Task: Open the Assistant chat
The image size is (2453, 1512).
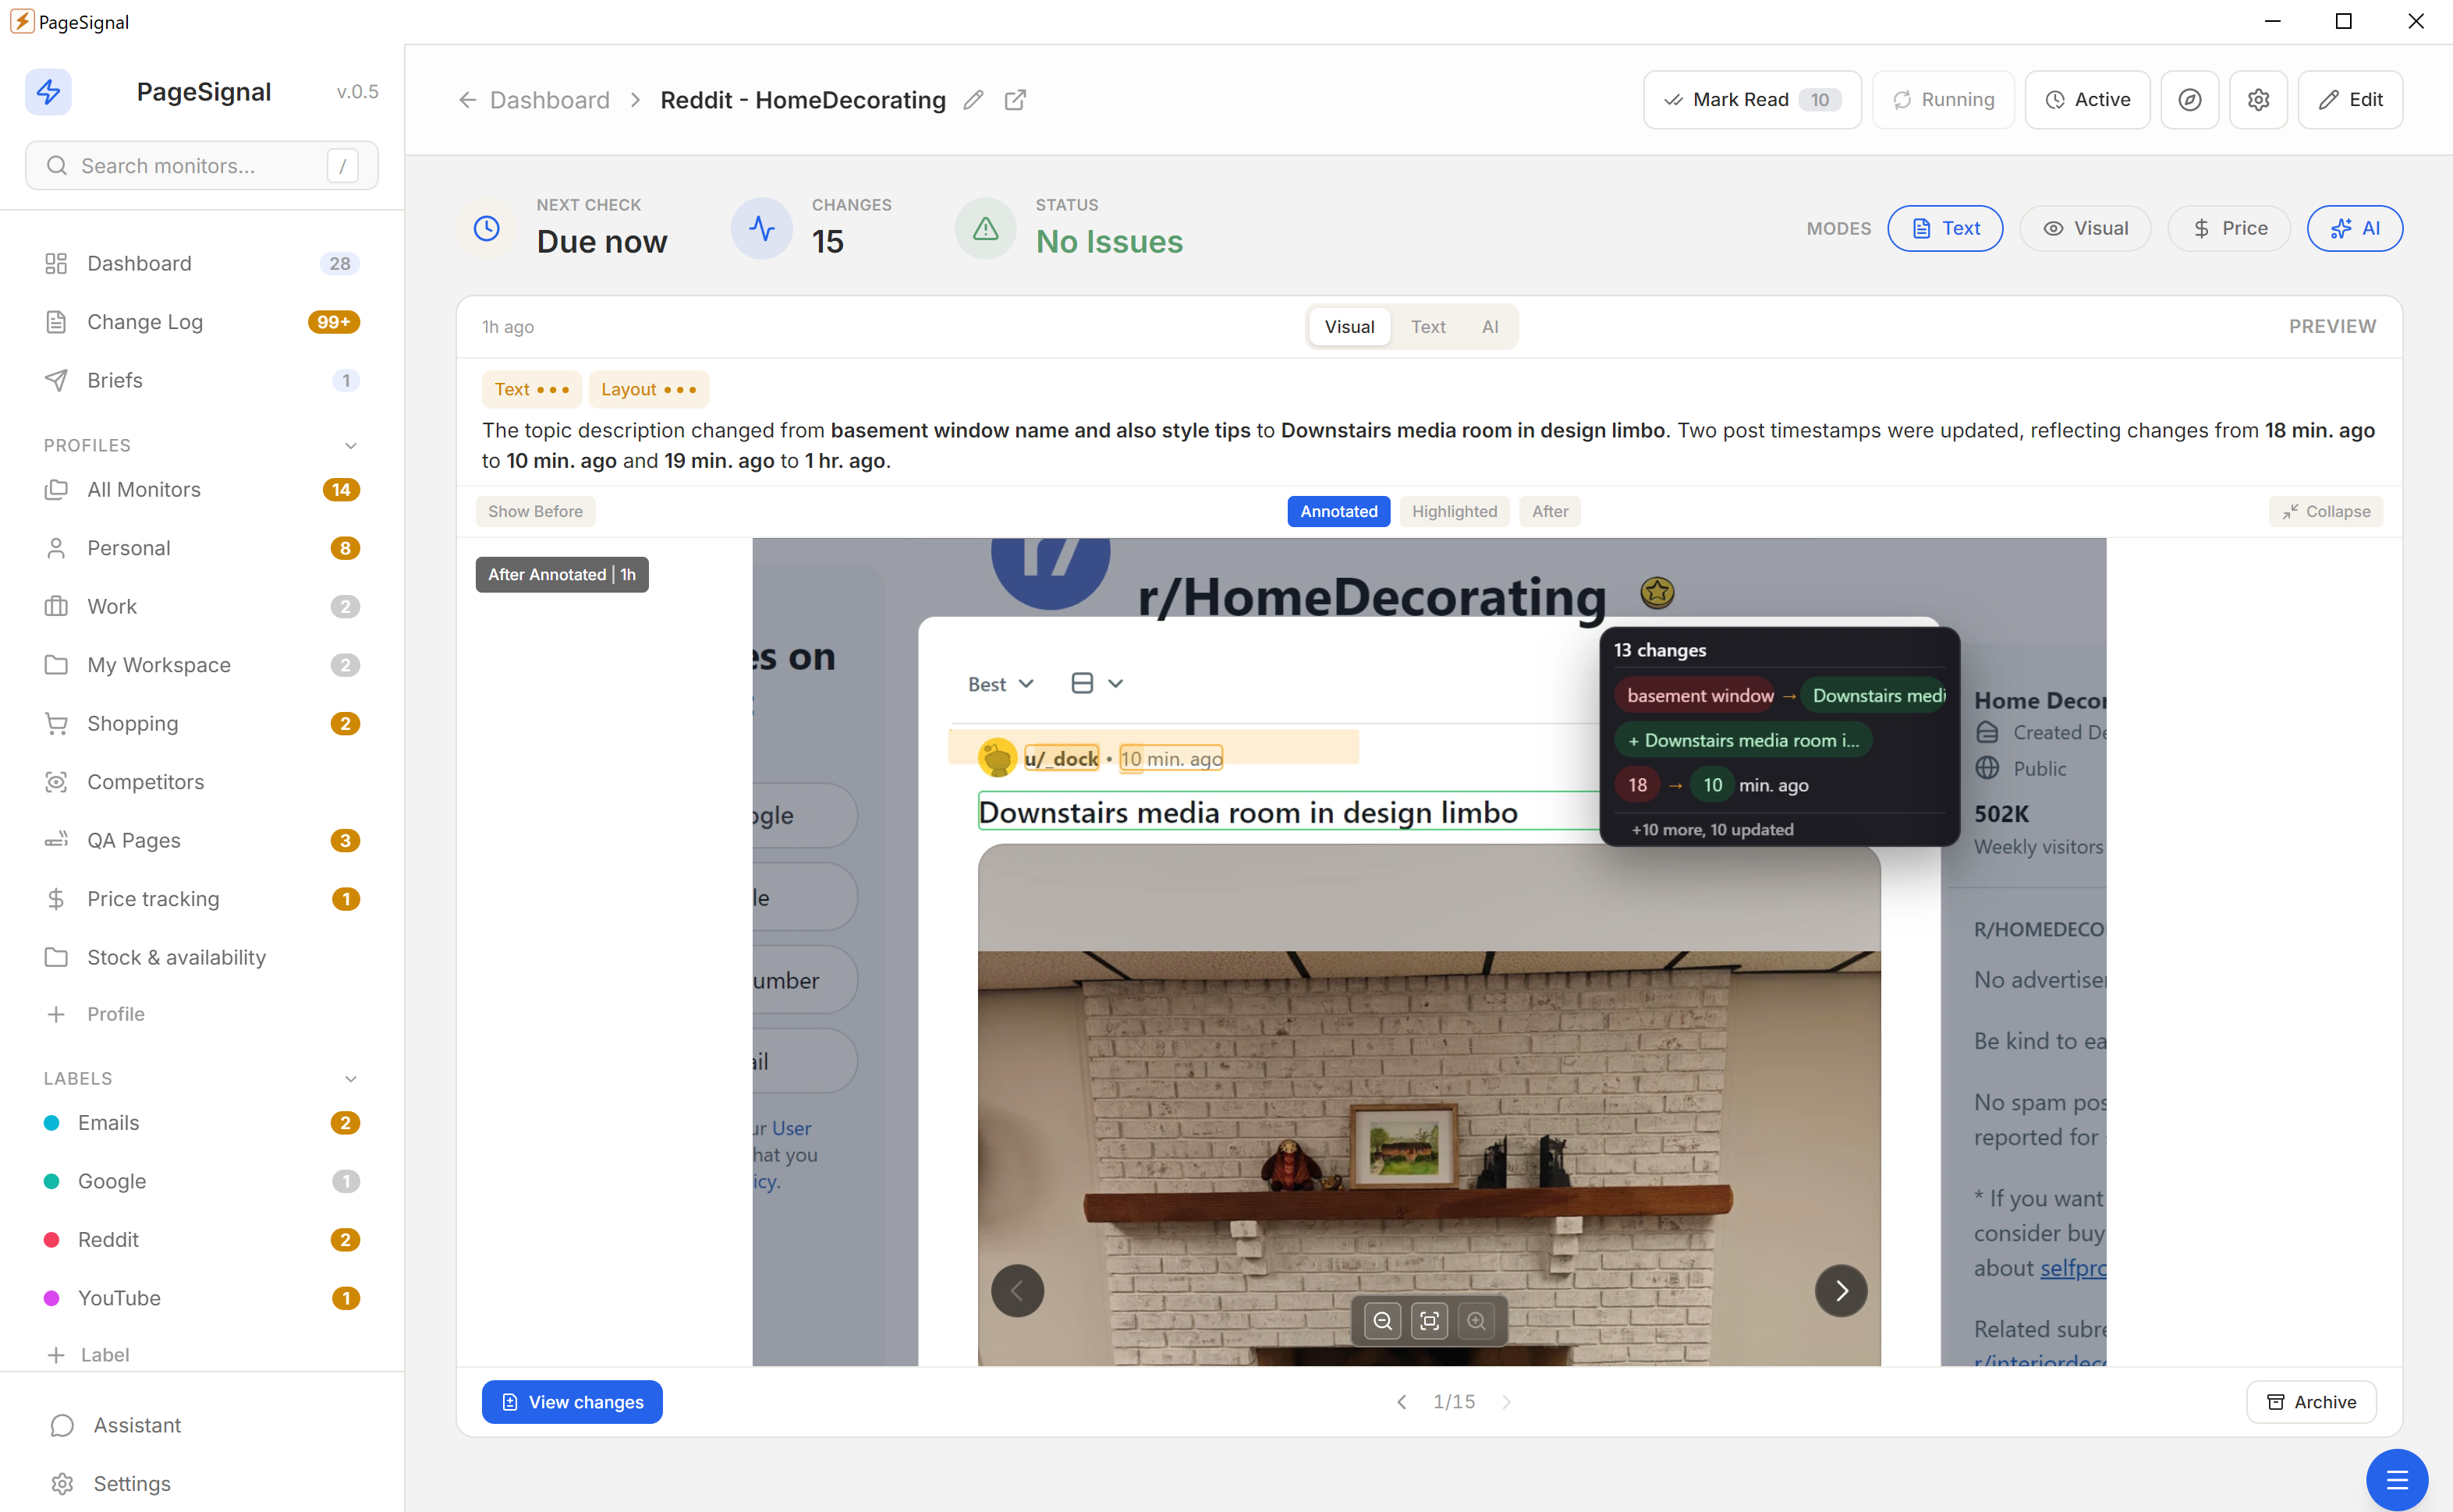Action: [202, 1425]
